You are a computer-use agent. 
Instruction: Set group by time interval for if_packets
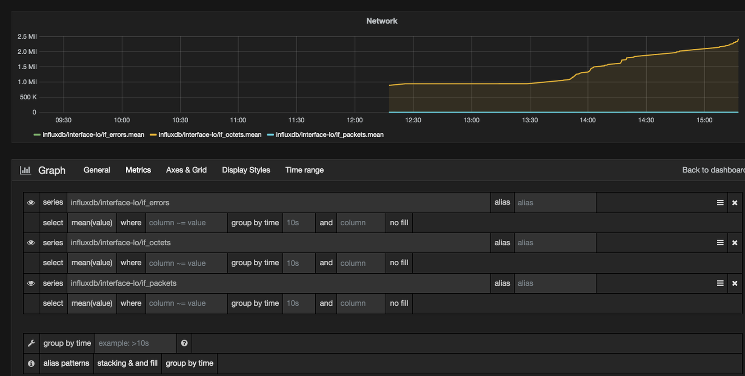pos(299,303)
